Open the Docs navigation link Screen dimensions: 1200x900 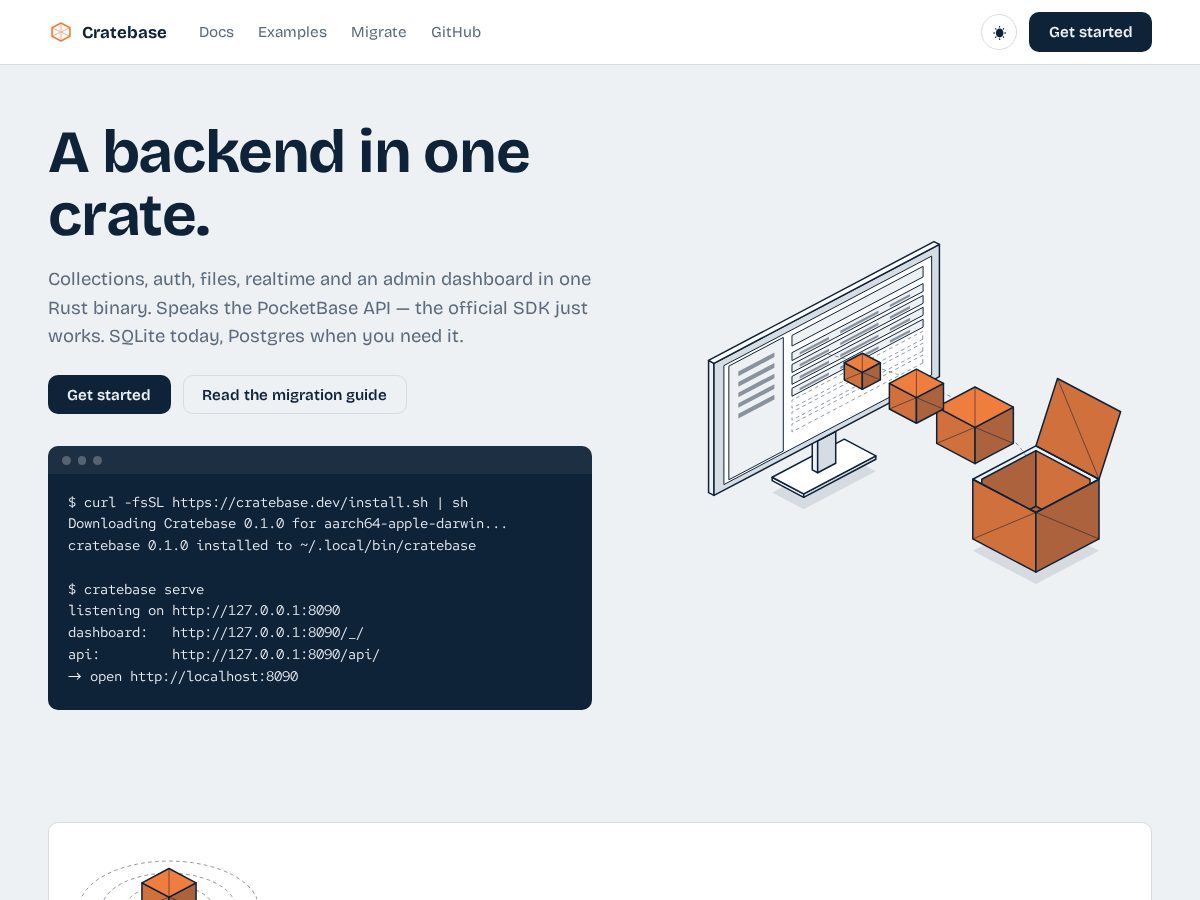tap(216, 32)
